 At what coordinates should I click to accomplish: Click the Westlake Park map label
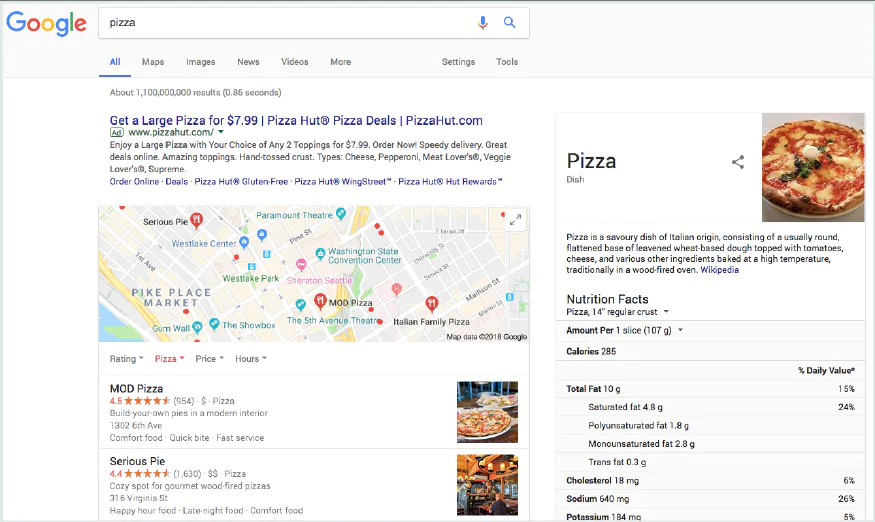[x=251, y=278]
